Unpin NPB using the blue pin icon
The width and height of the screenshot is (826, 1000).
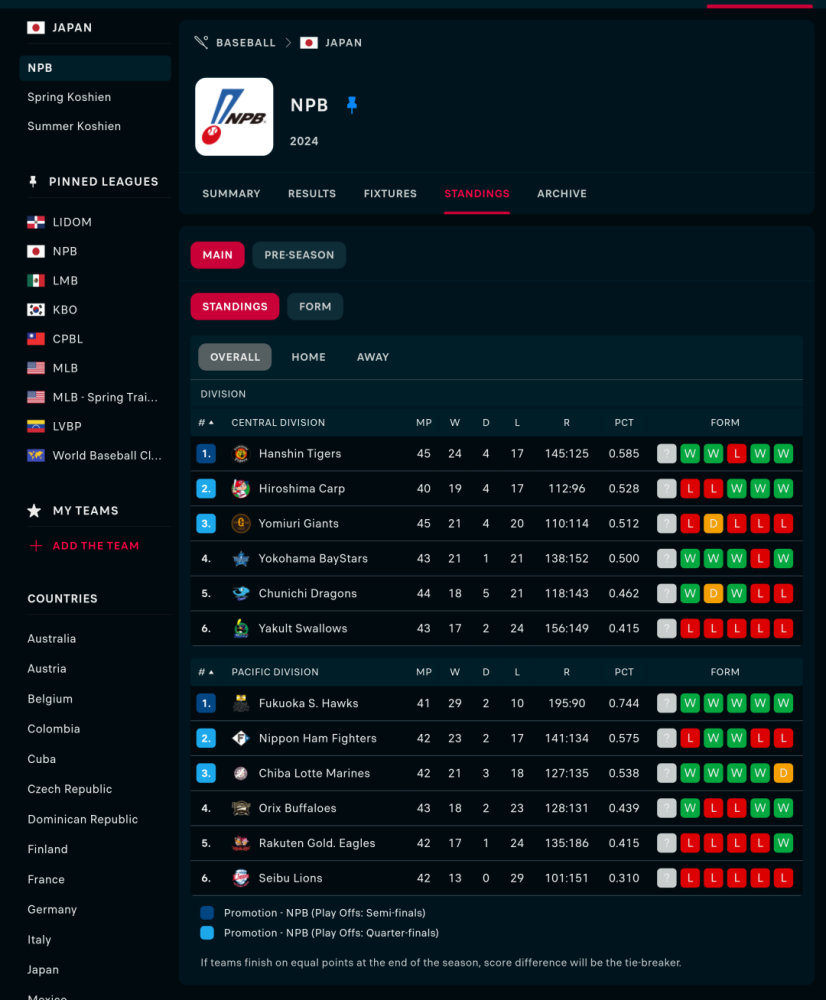351,105
